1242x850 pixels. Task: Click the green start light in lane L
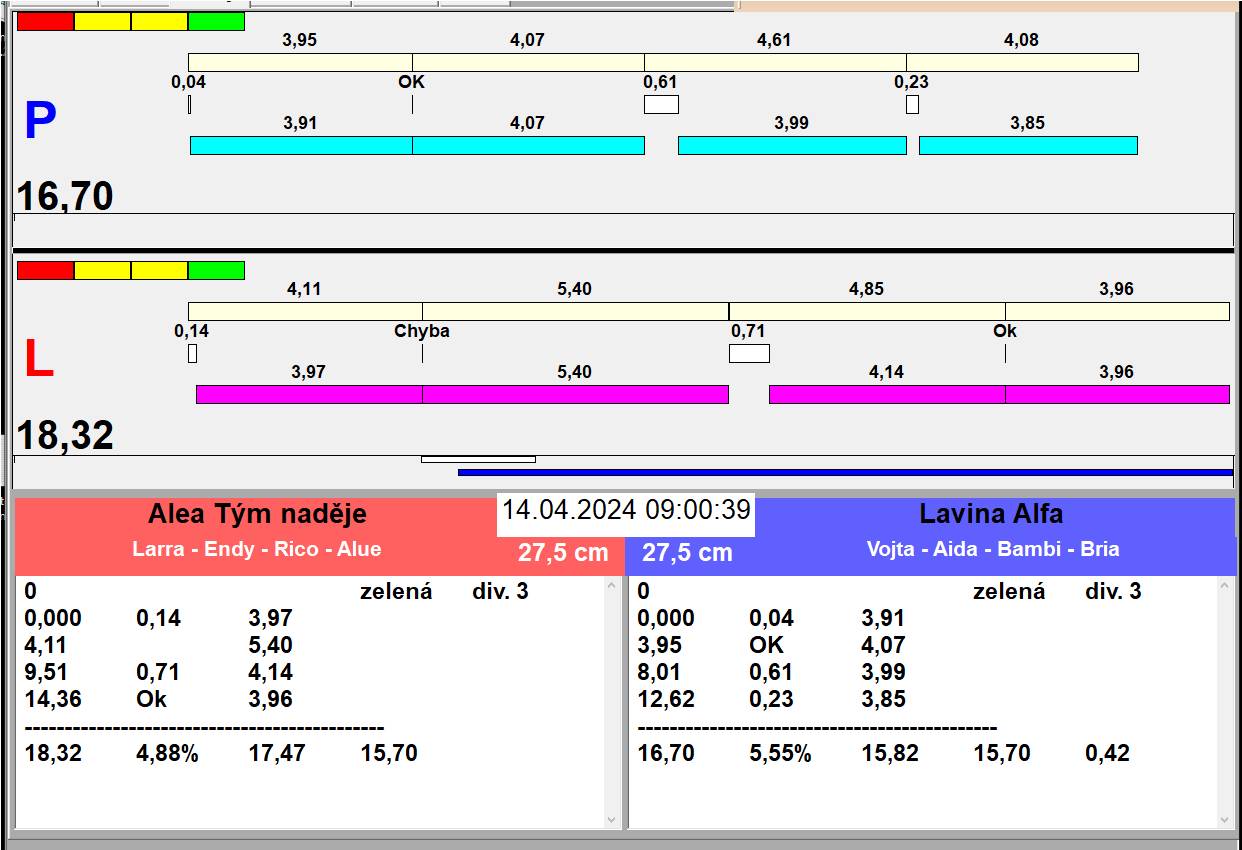tap(216, 270)
